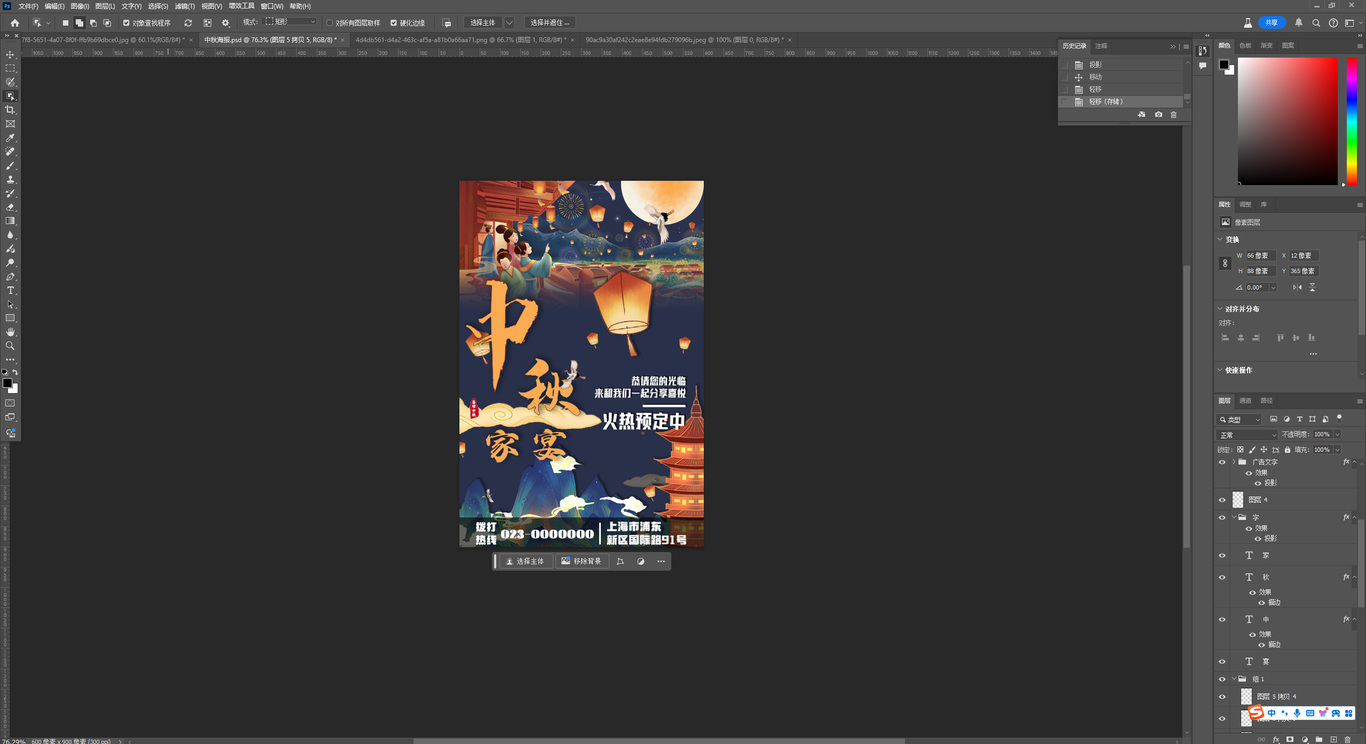Hide the 组 1 group

tap(1222, 679)
